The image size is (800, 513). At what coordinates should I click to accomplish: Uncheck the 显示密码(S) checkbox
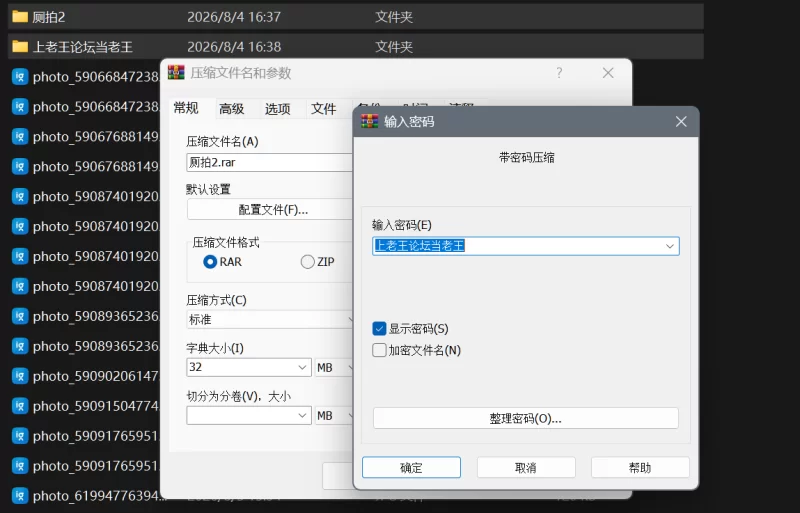click(379, 329)
